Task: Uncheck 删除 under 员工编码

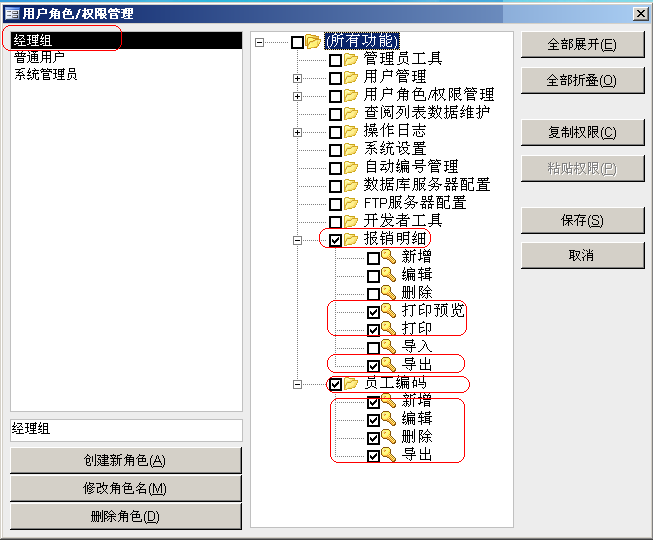Action: click(x=373, y=438)
